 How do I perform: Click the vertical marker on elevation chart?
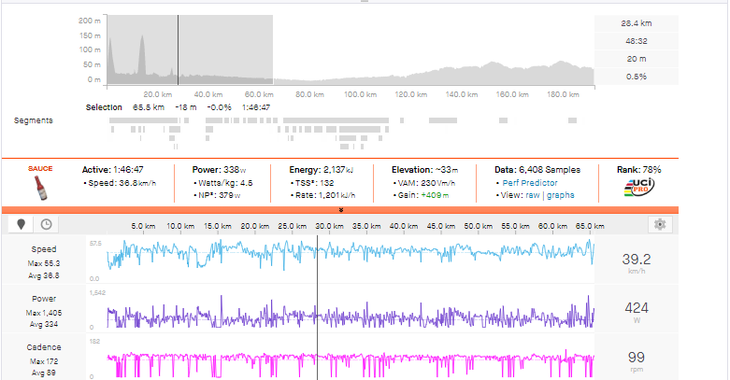(x=178, y=49)
